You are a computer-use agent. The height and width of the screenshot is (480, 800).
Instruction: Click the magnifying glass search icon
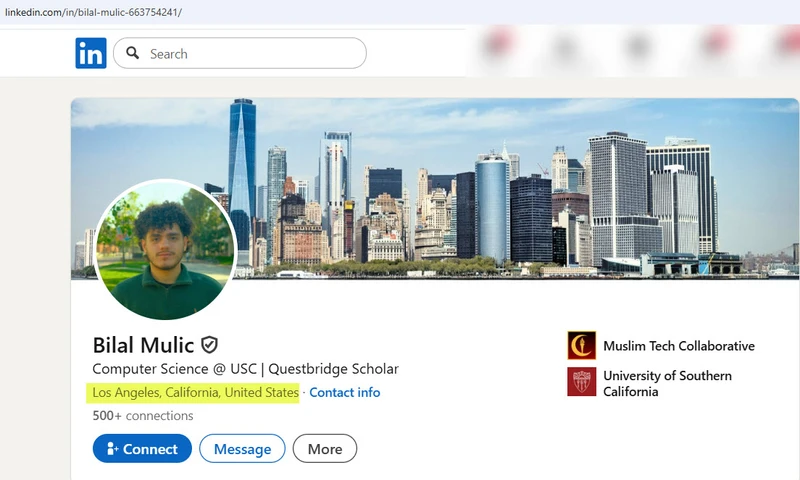pos(132,53)
